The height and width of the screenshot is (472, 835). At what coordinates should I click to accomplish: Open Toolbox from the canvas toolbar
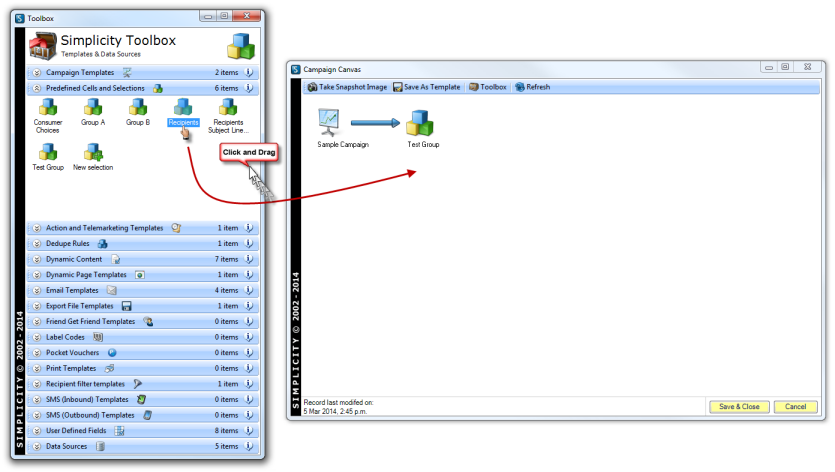pos(487,87)
